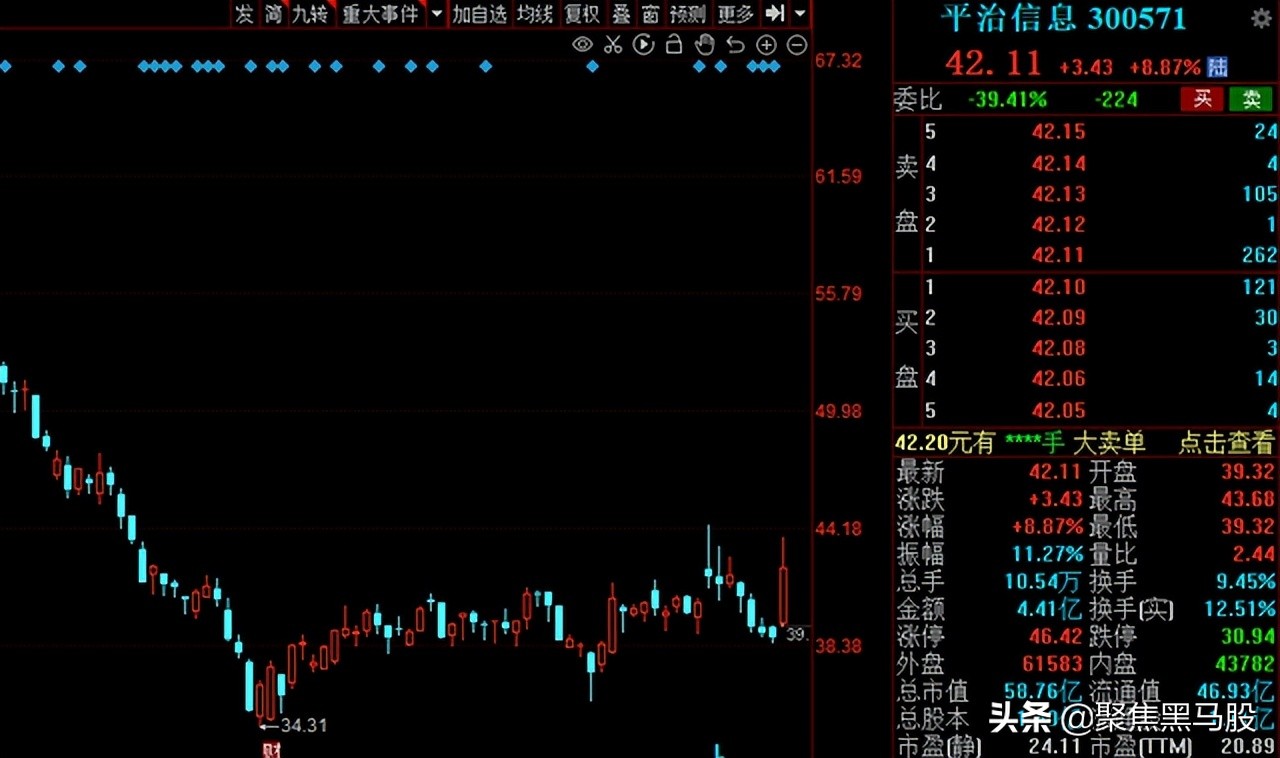Click the 窗 window button

(x=651, y=13)
